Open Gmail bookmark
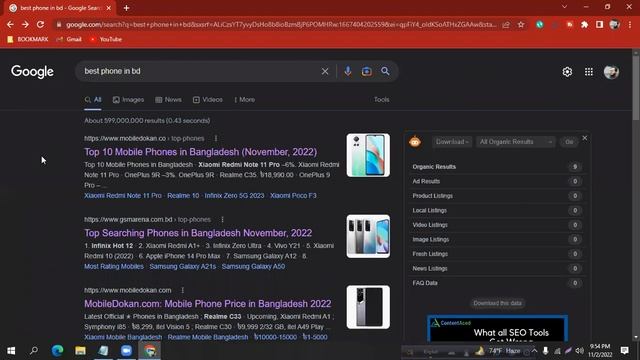This screenshot has height=360, width=640. [x=69, y=39]
